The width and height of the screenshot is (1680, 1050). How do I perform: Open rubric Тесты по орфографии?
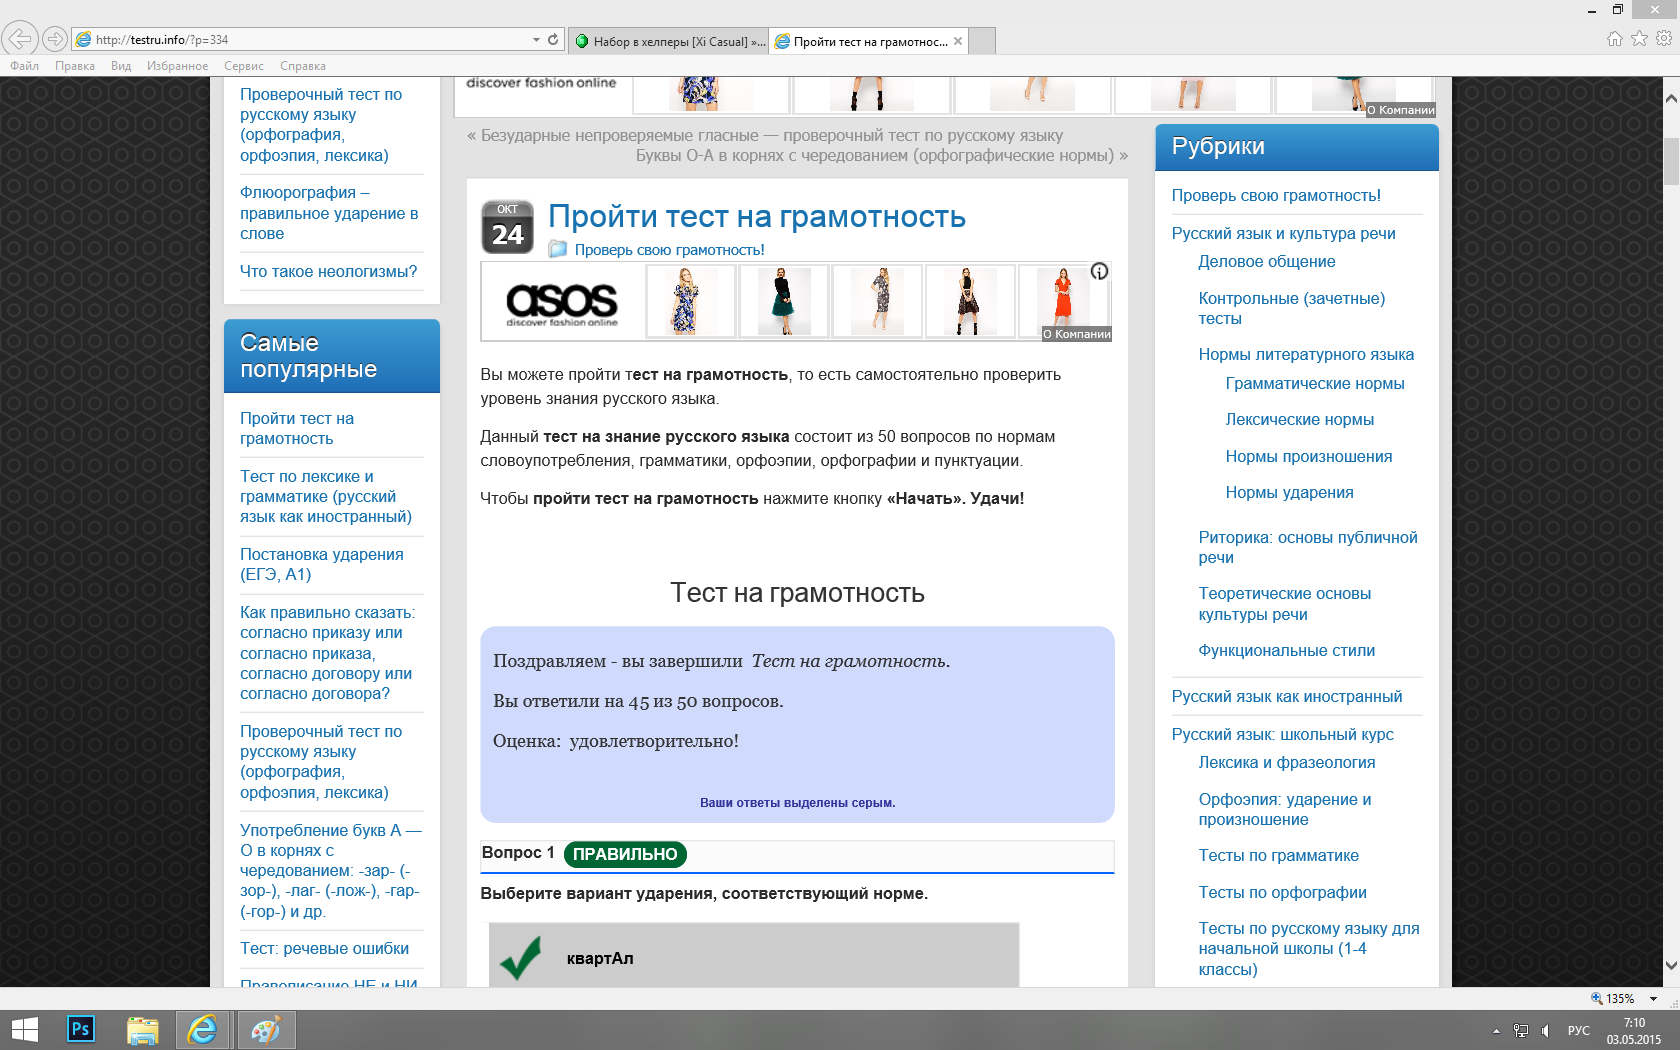pos(1282,892)
